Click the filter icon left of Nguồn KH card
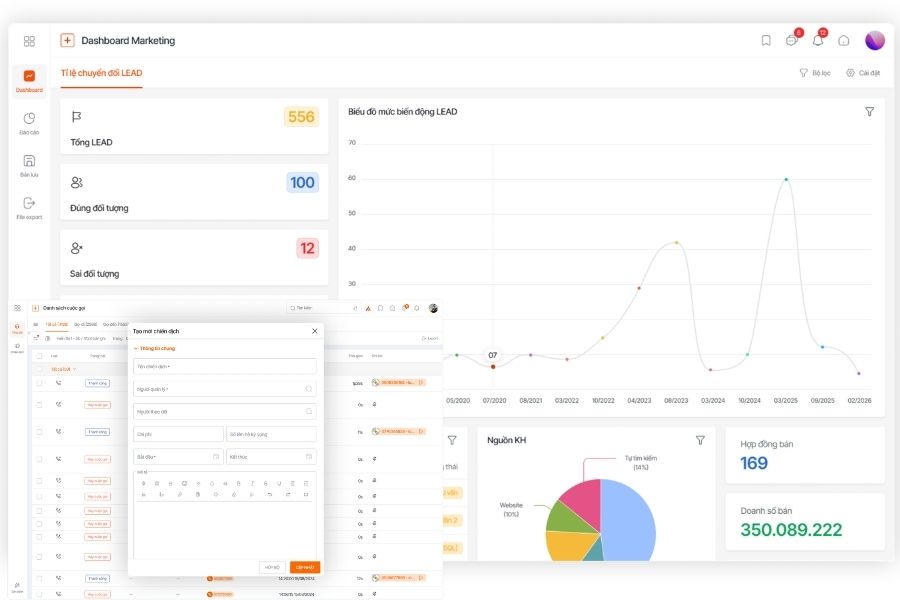 452,440
